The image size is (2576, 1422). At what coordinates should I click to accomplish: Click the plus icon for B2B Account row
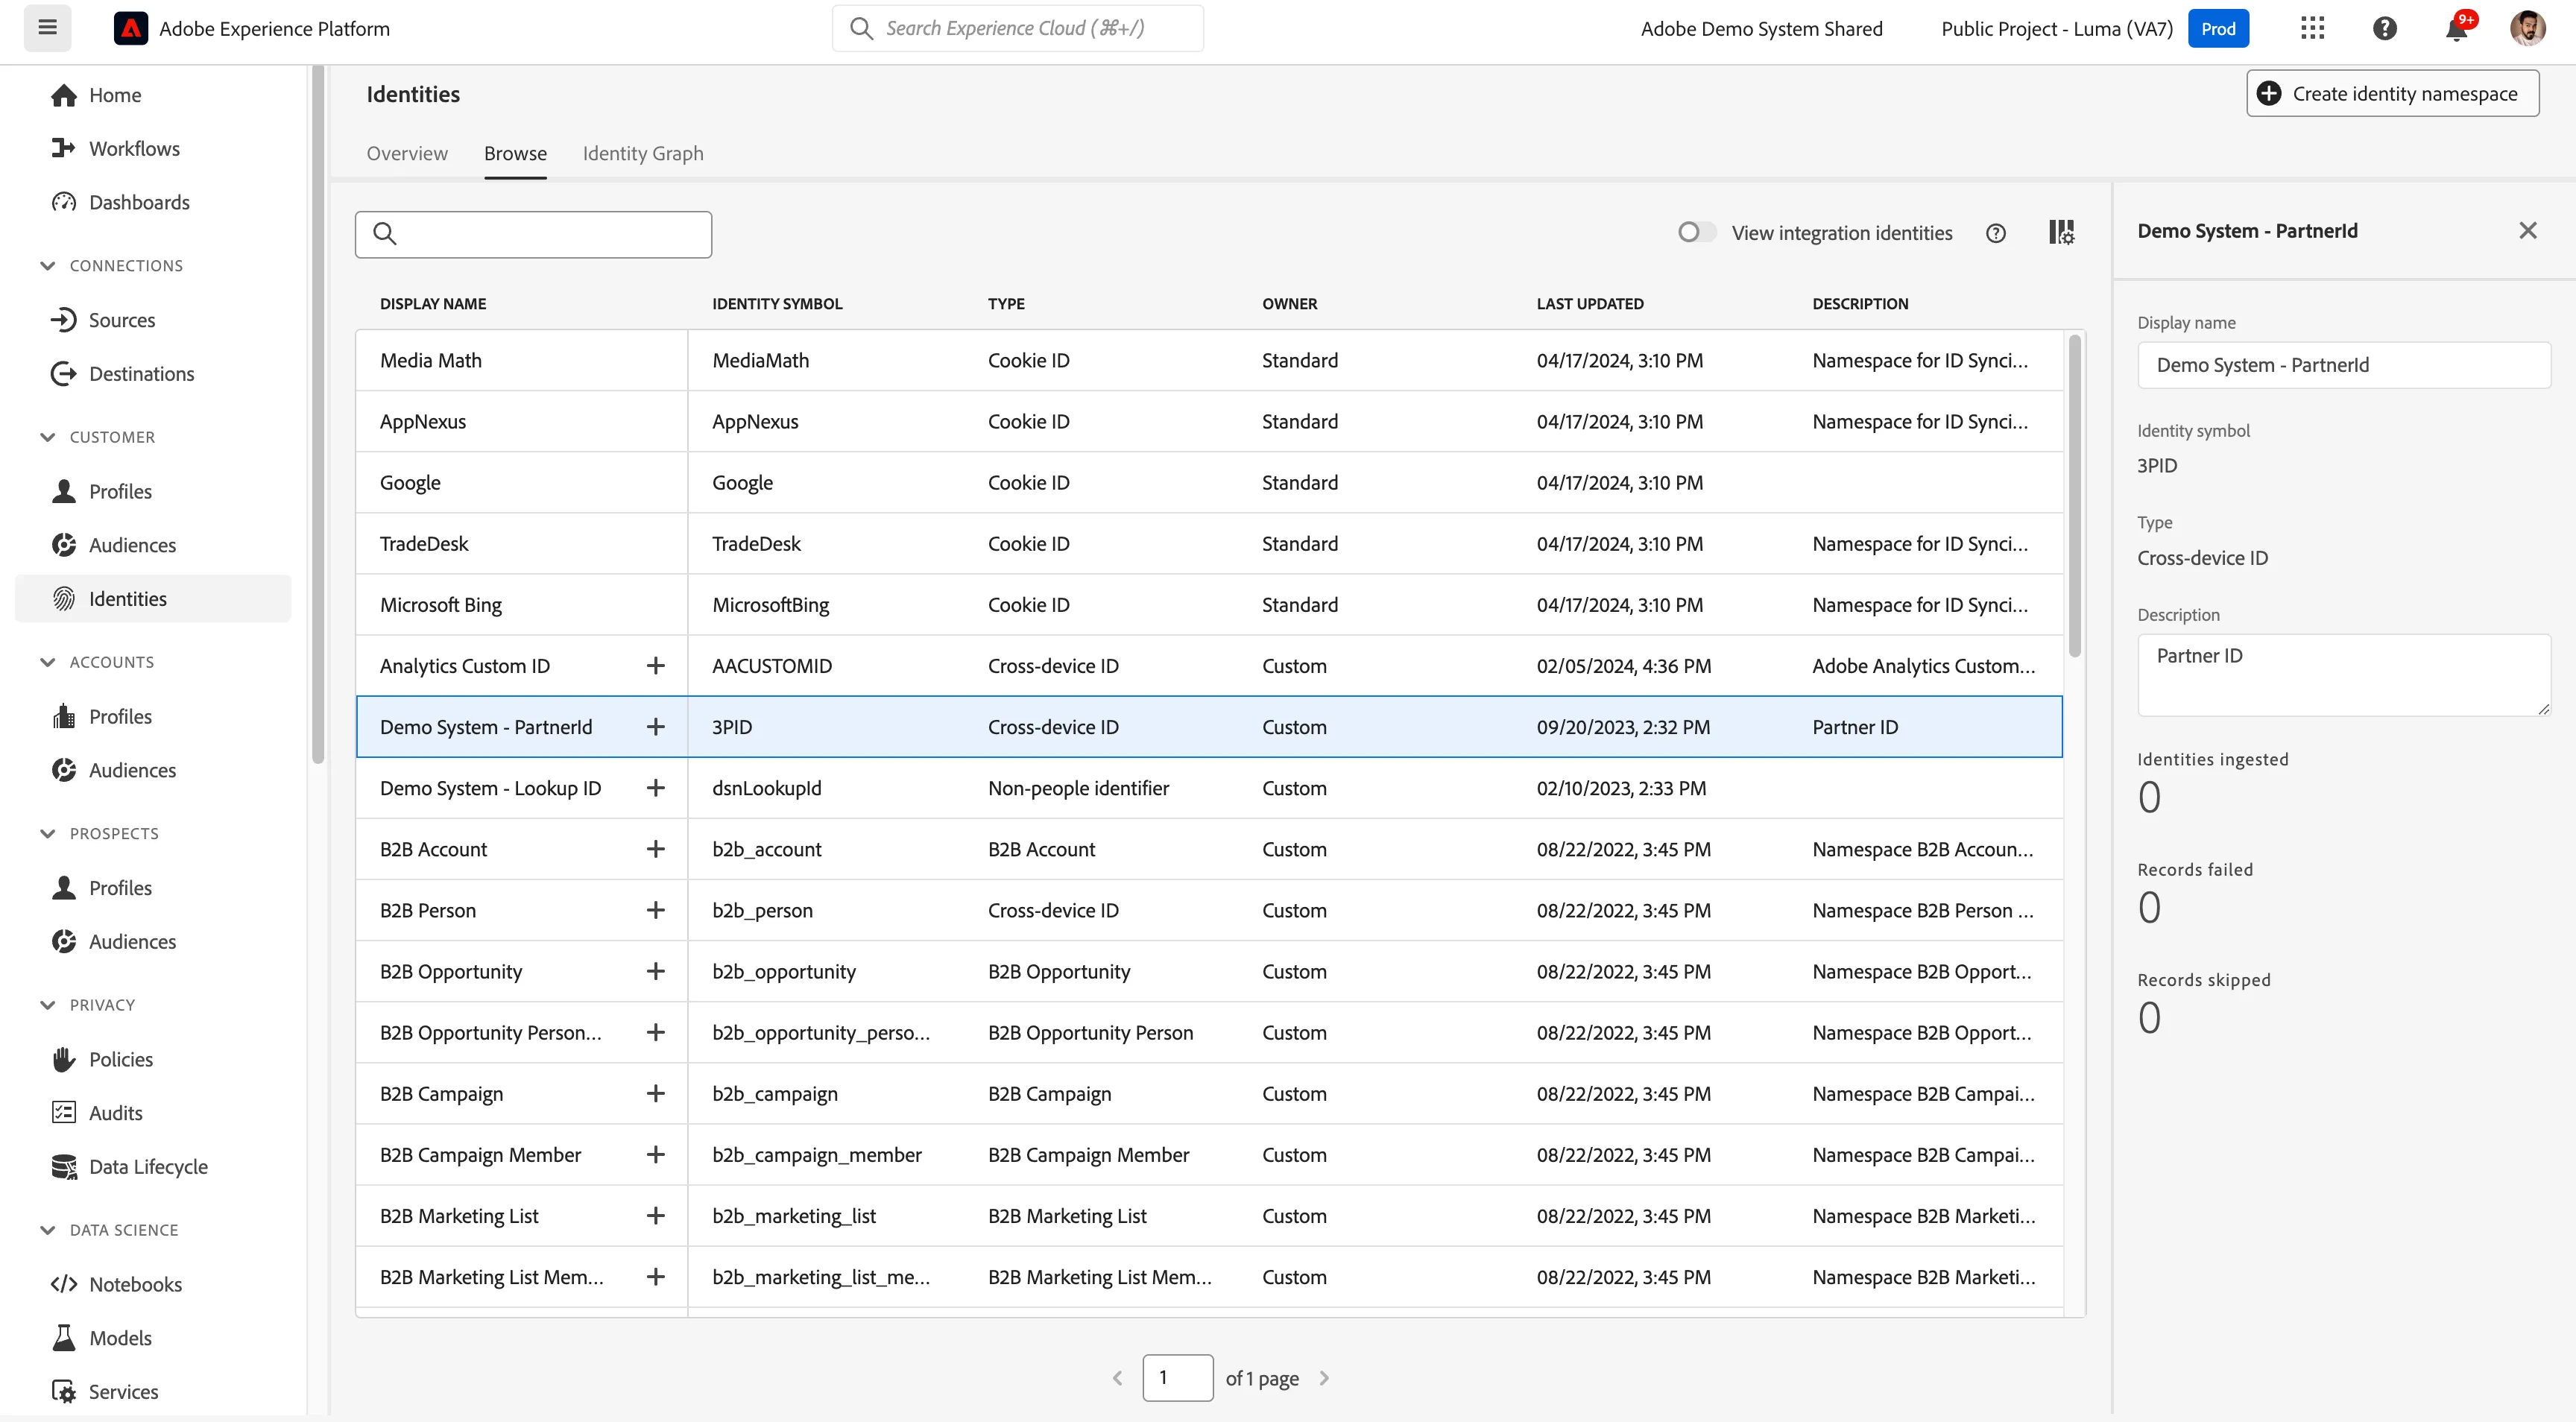tap(656, 849)
